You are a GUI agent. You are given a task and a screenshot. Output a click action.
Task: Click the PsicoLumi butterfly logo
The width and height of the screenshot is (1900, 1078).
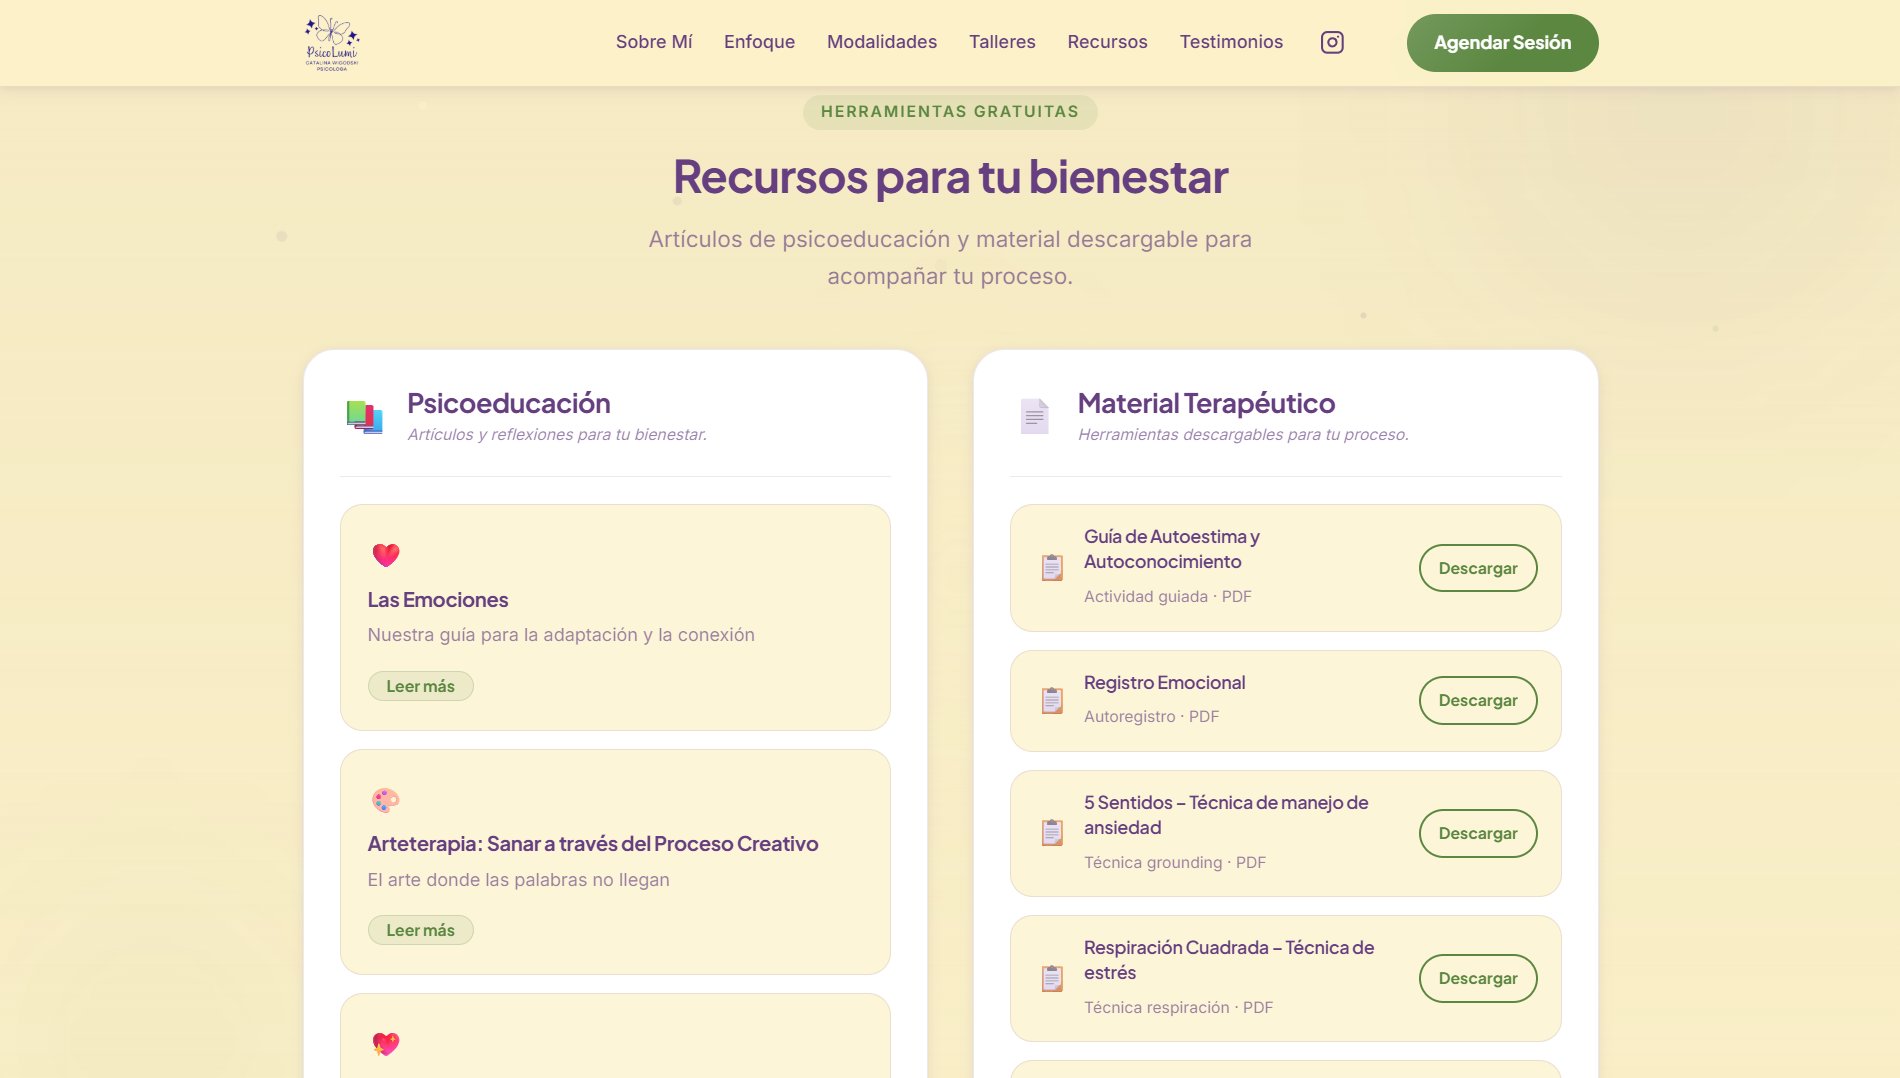tap(332, 43)
